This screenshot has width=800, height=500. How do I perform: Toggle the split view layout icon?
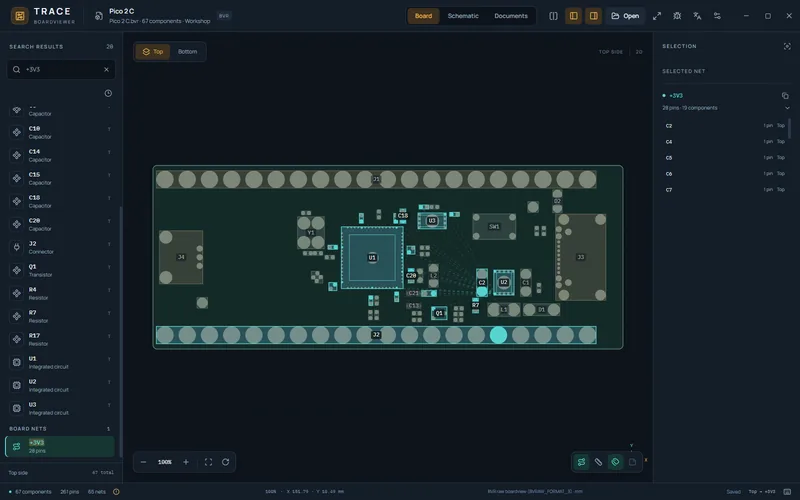[x=553, y=16]
